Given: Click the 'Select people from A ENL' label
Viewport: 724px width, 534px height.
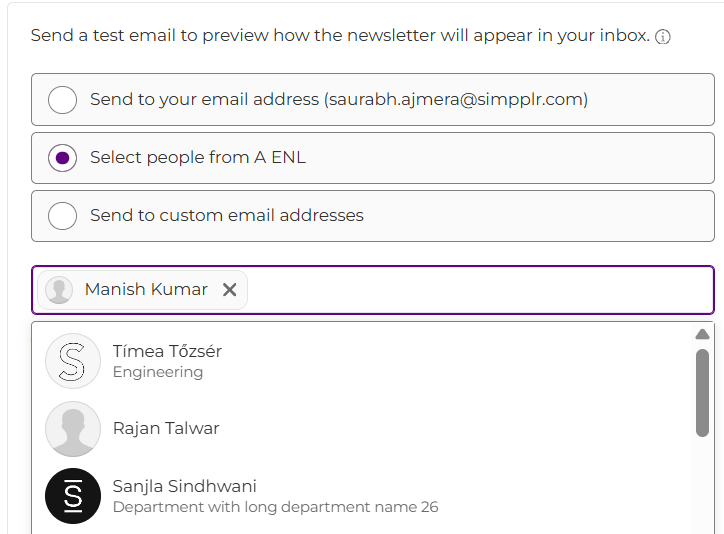Looking at the screenshot, I should pyautogui.click(x=198, y=158).
